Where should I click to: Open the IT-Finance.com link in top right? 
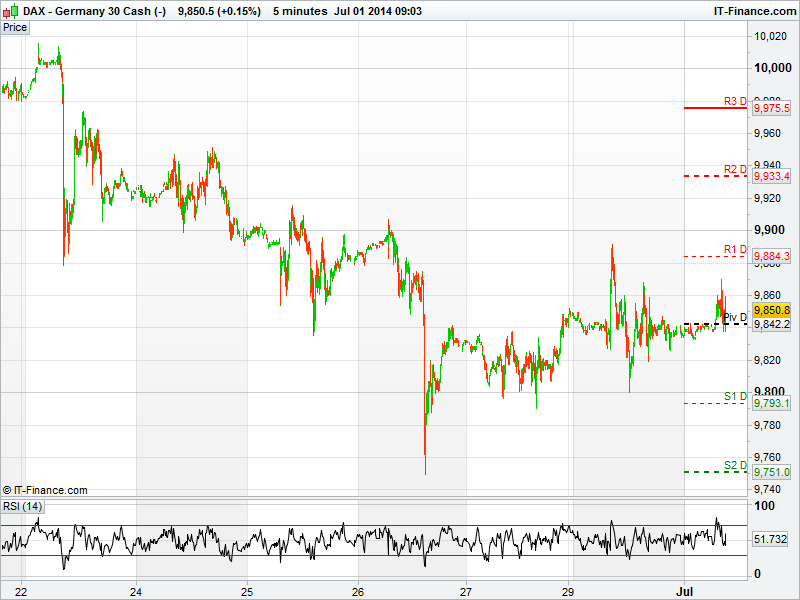click(752, 11)
